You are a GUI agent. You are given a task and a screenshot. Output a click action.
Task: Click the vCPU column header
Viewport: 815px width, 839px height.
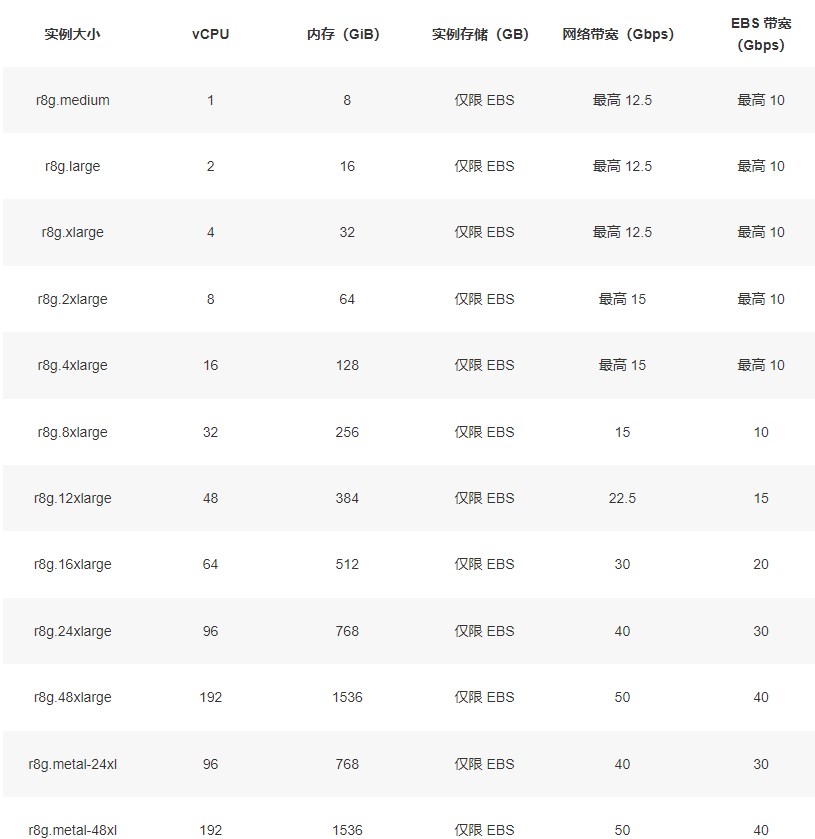(x=210, y=34)
